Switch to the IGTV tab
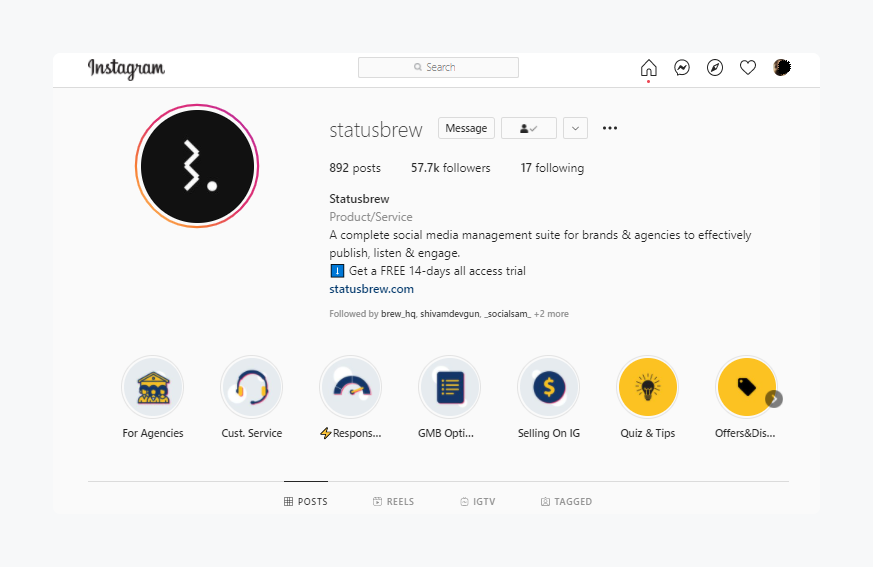The image size is (873, 567). 478,502
